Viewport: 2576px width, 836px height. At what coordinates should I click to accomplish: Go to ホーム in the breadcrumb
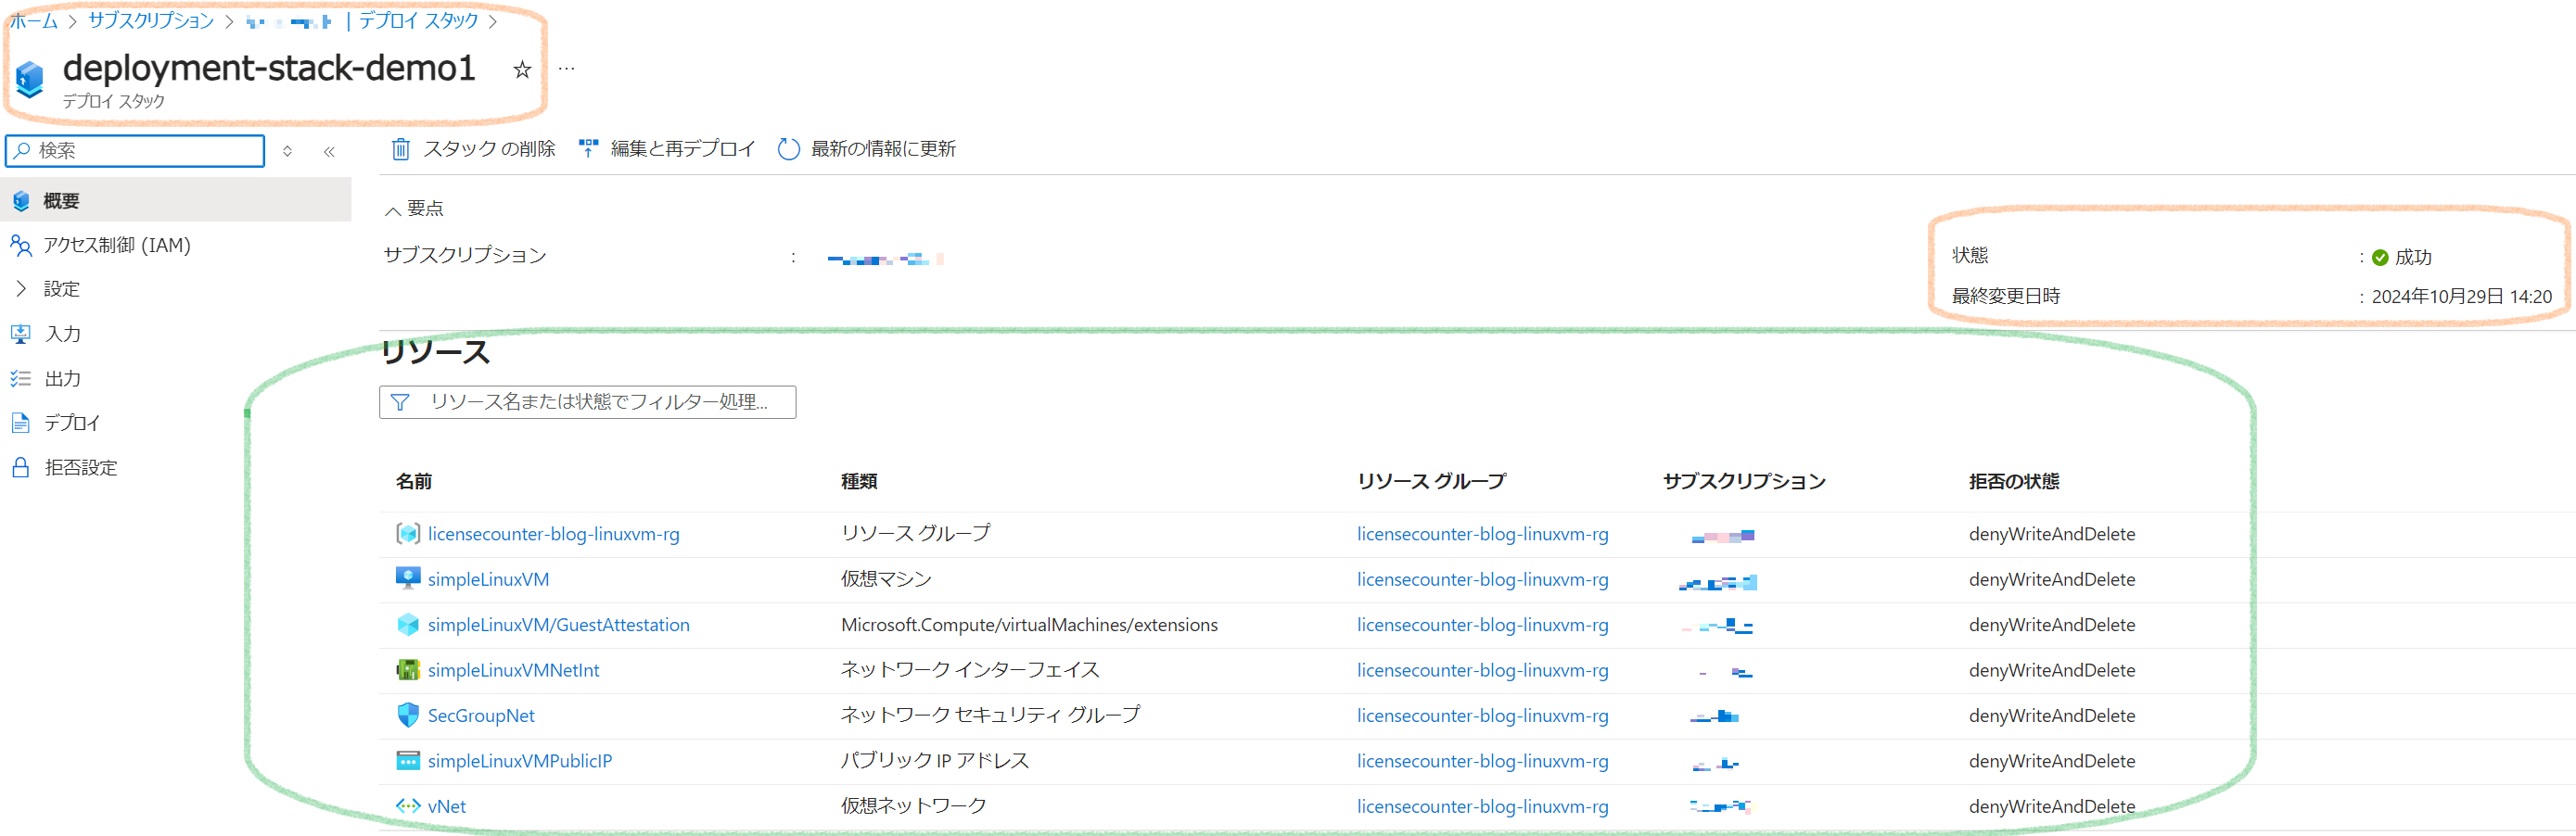[34, 21]
